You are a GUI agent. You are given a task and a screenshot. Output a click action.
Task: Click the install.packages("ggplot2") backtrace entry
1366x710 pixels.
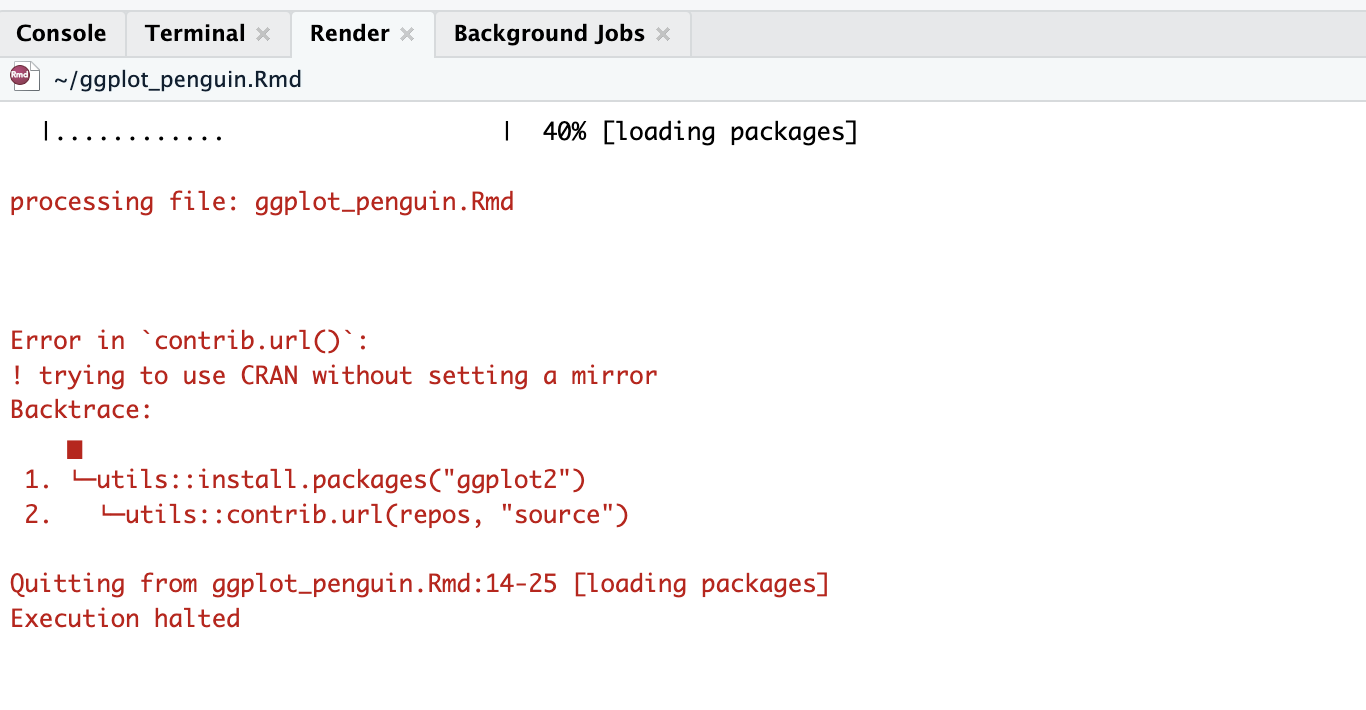[x=341, y=481]
